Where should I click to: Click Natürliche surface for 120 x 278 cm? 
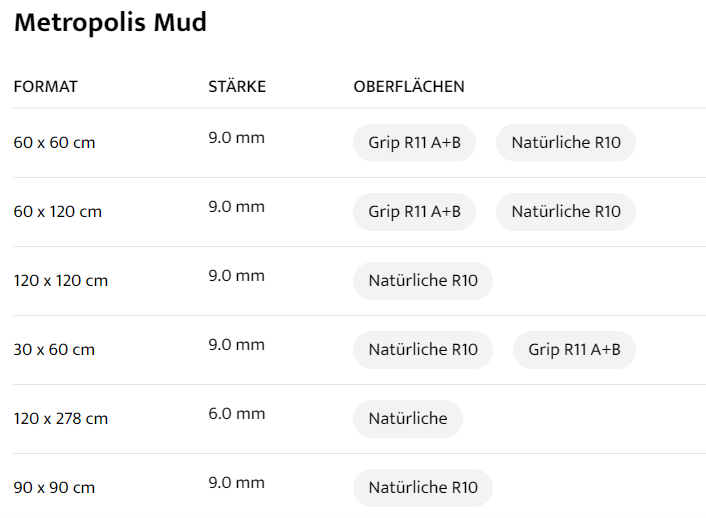(x=407, y=419)
